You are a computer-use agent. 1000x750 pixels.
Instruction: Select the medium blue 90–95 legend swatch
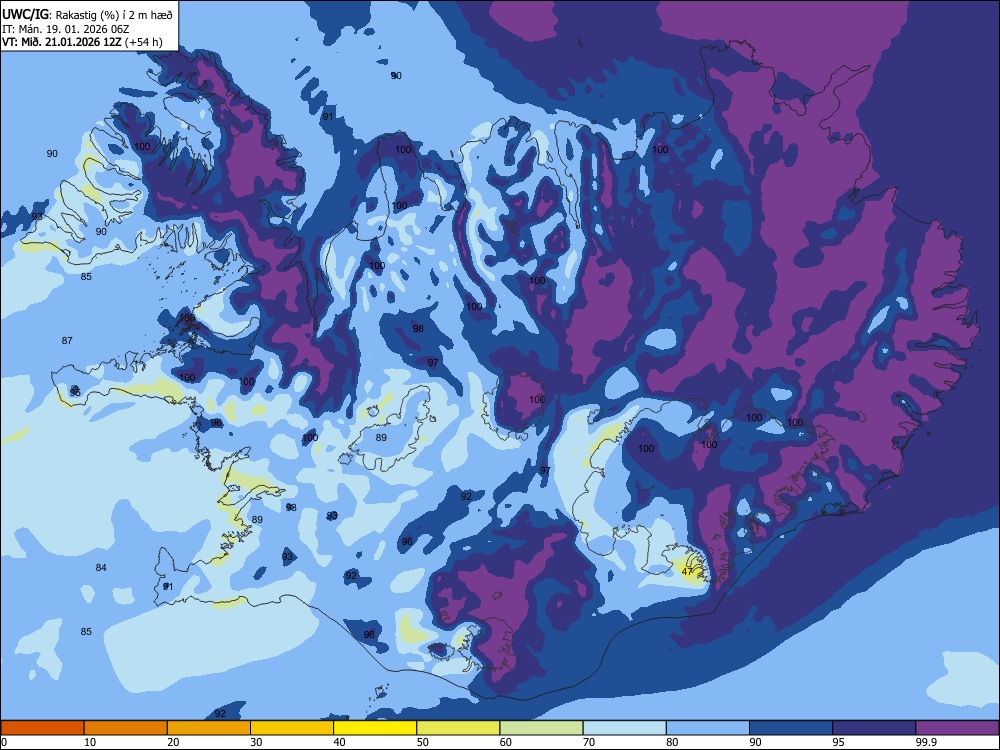tap(791, 728)
